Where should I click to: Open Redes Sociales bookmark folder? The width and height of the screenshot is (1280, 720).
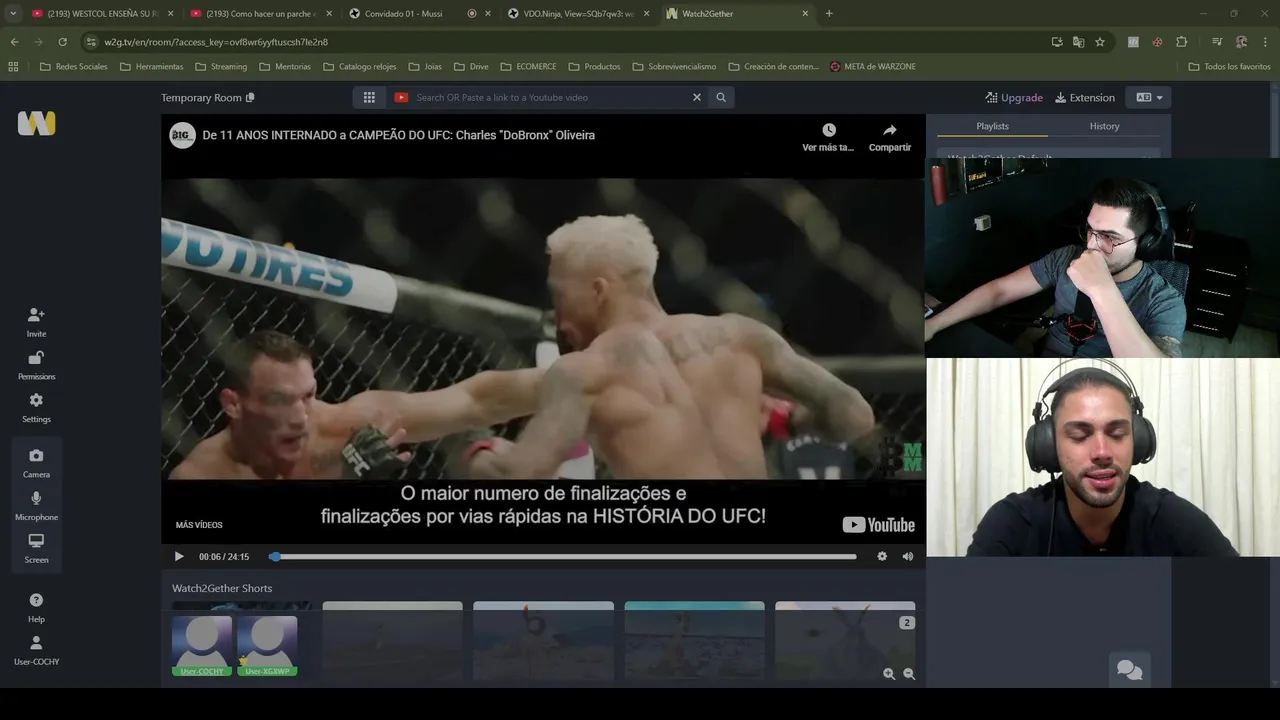point(73,67)
